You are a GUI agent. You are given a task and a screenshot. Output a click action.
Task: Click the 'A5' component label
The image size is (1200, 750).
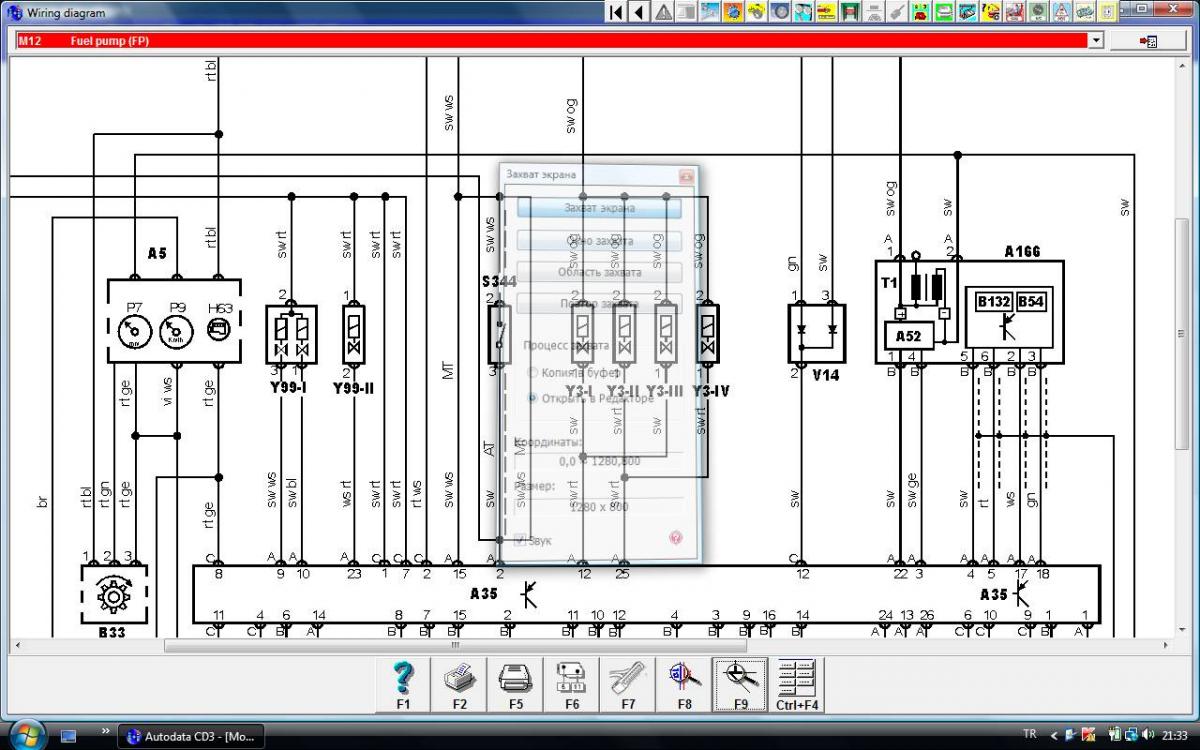[x=157, y=254]
